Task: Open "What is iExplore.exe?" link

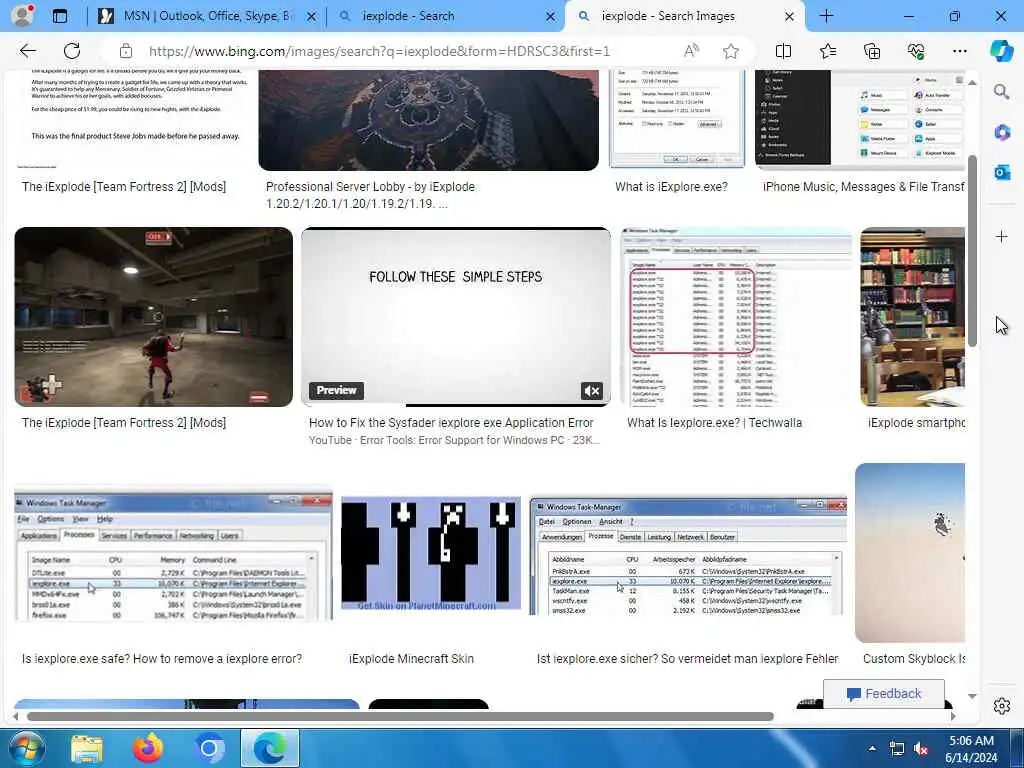Action: click(x=671, y=187)
